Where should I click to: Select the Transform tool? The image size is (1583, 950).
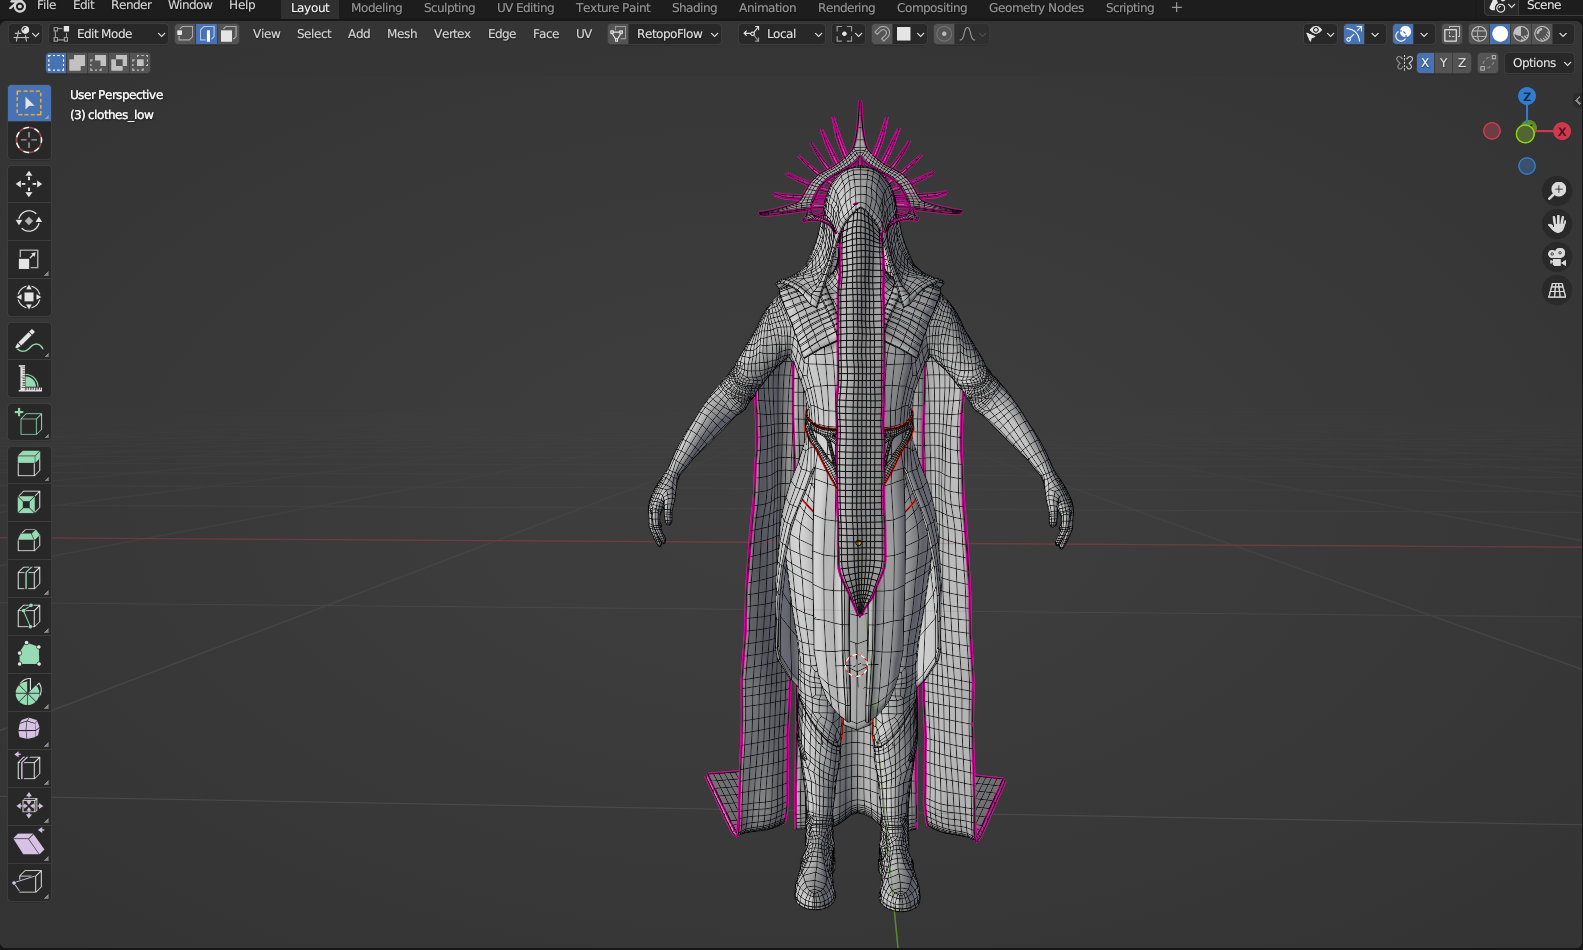(29, 297)
